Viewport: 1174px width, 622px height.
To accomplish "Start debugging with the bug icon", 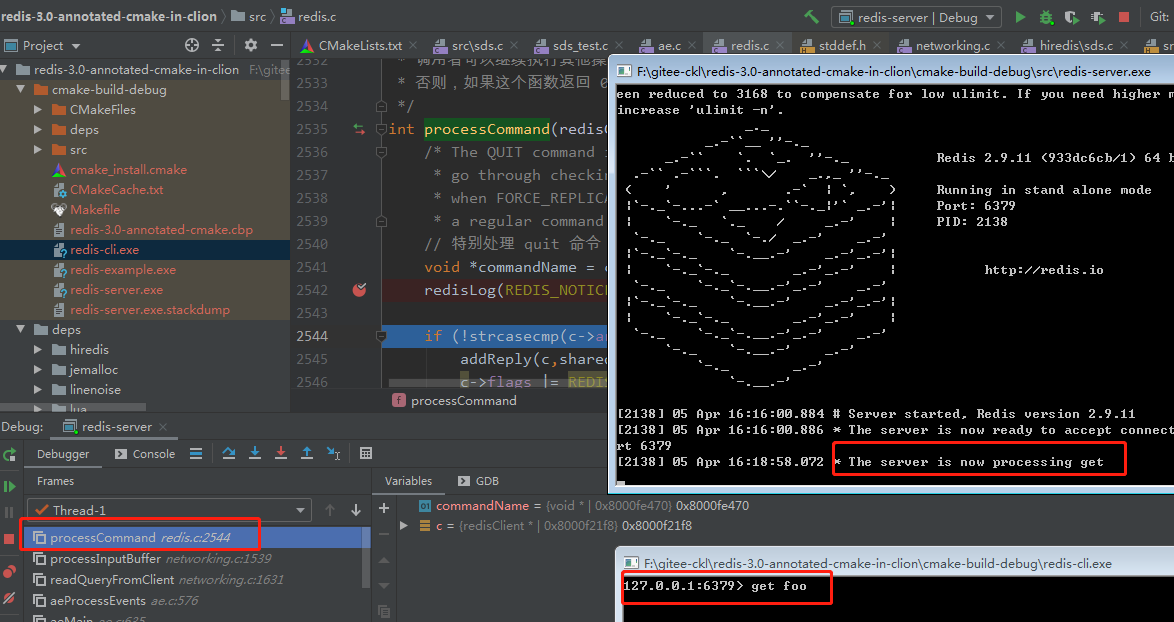I will coord(1046,17).
